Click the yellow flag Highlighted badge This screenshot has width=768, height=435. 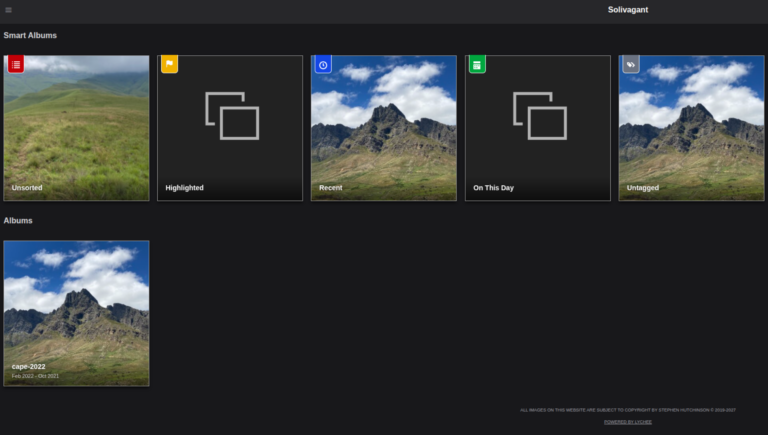[x=169, y=64]
